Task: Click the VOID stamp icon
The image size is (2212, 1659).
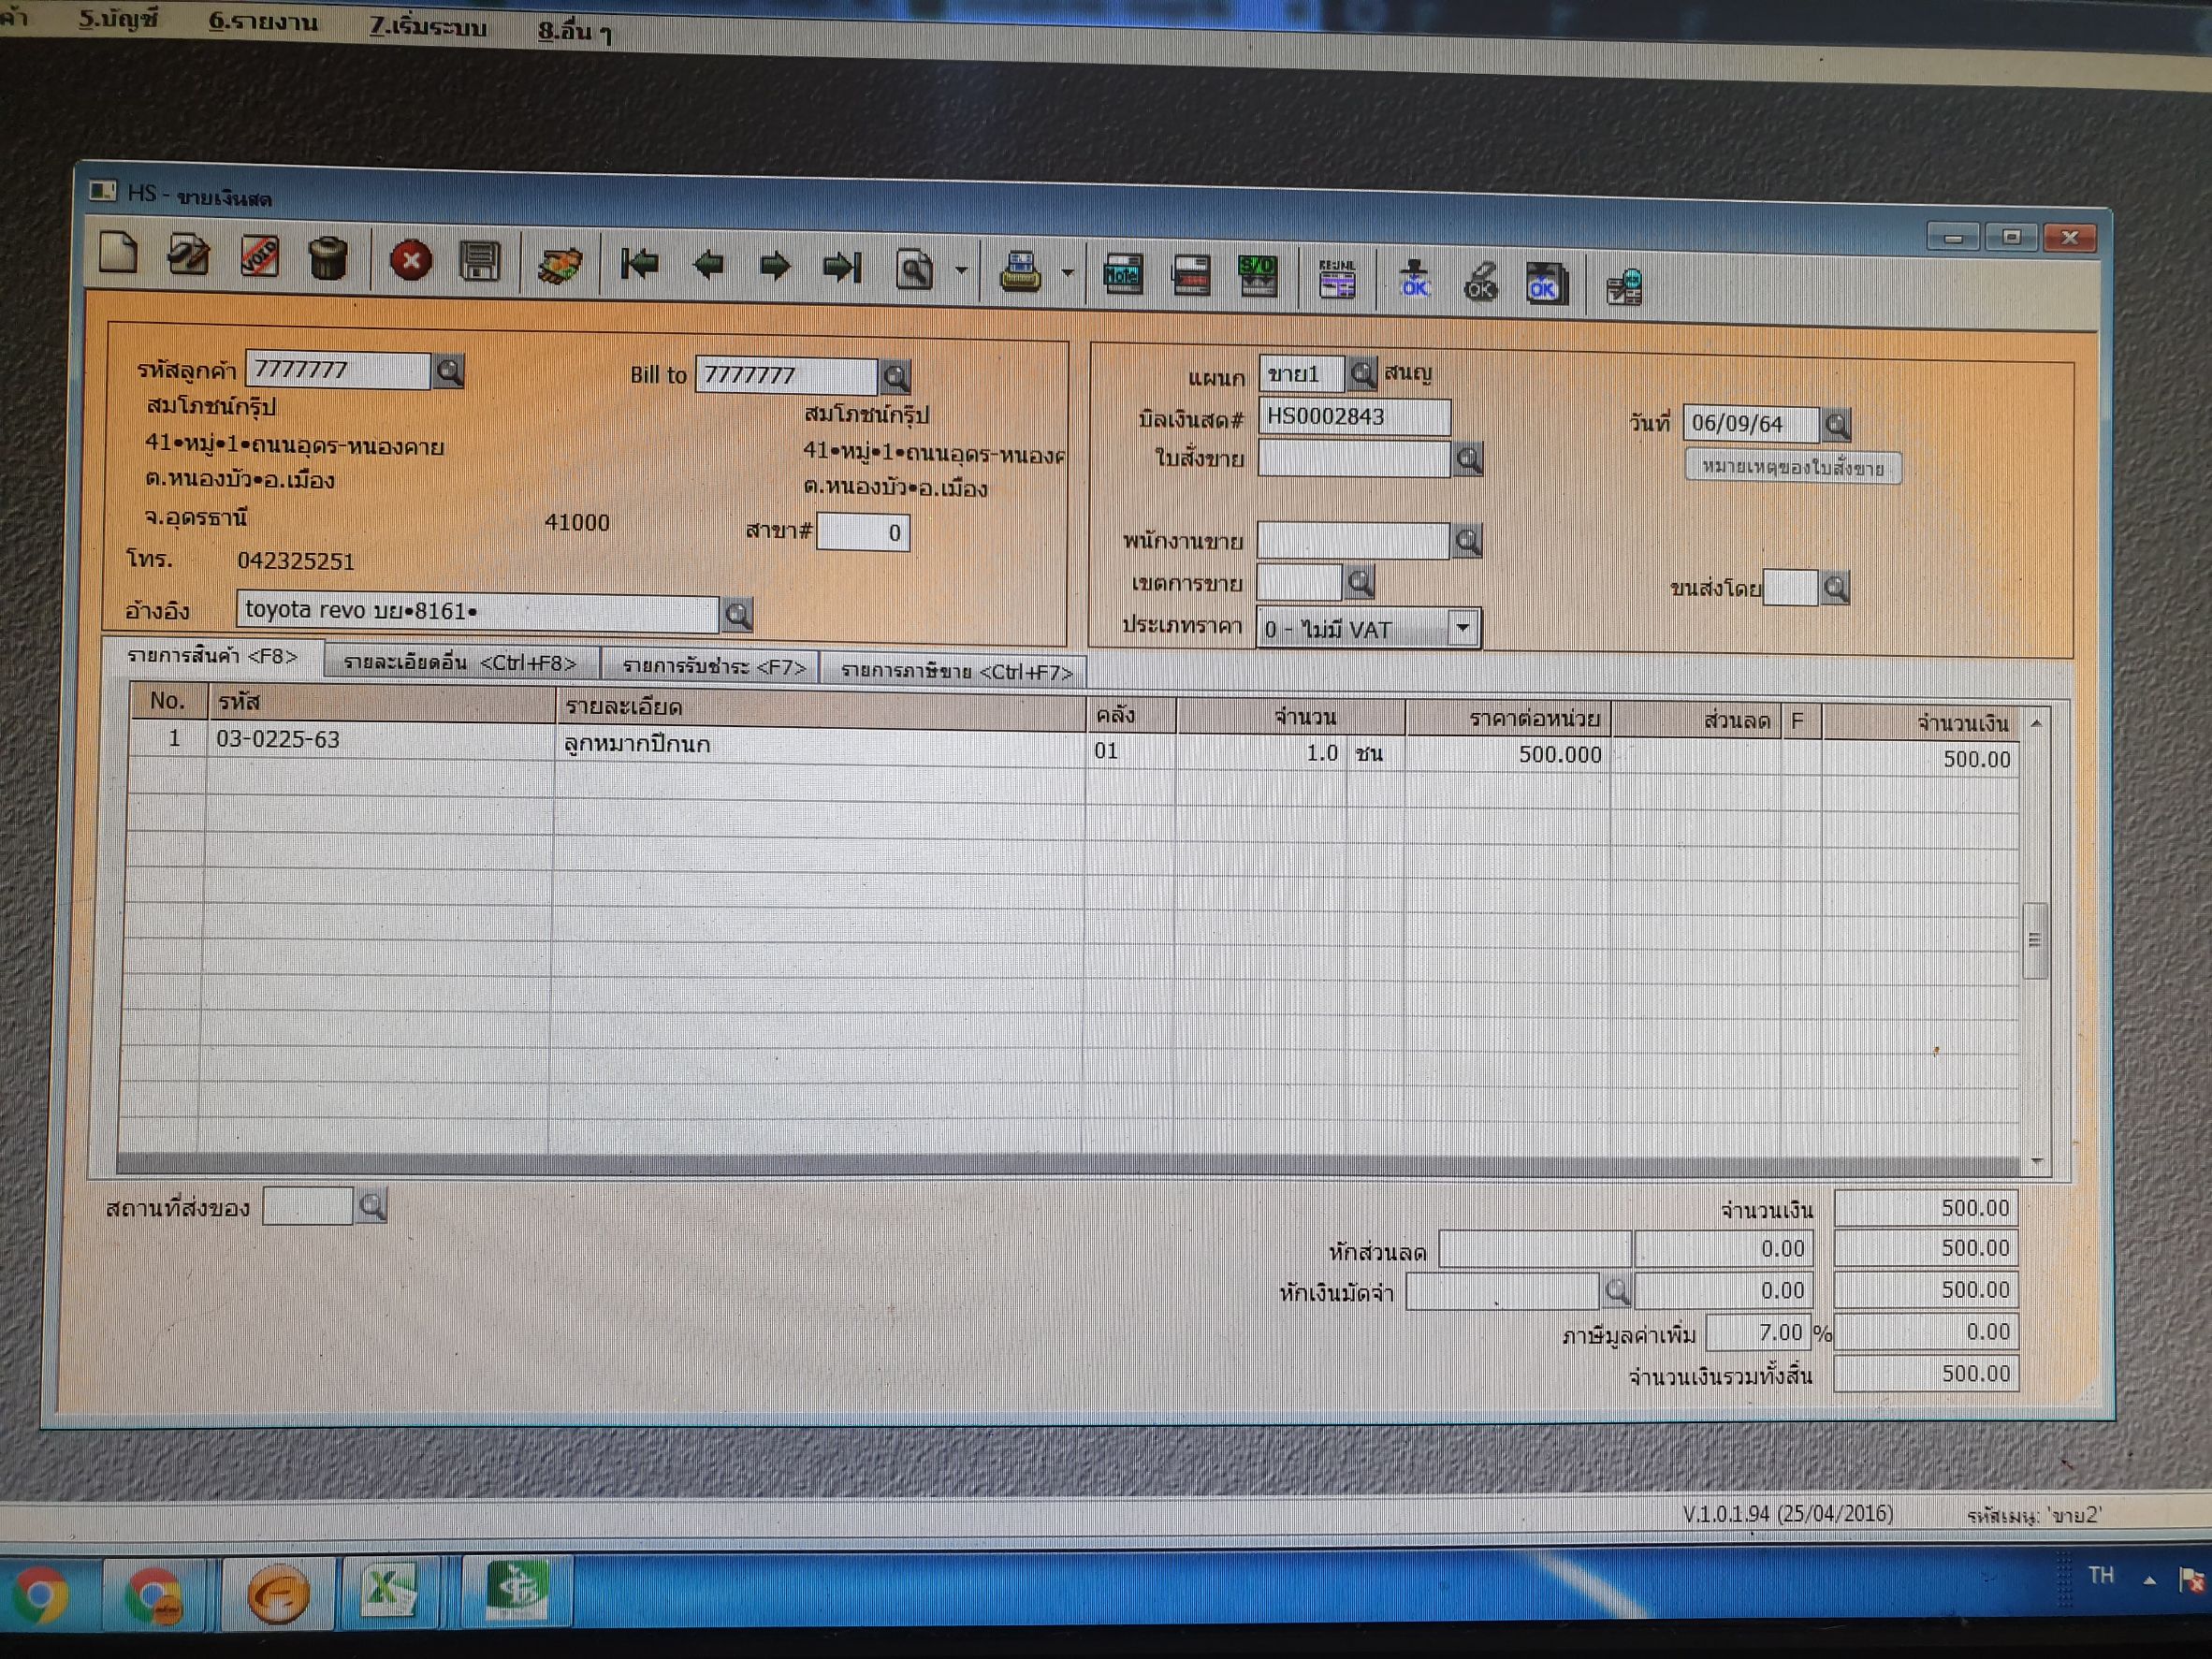Action: (259, 257)
